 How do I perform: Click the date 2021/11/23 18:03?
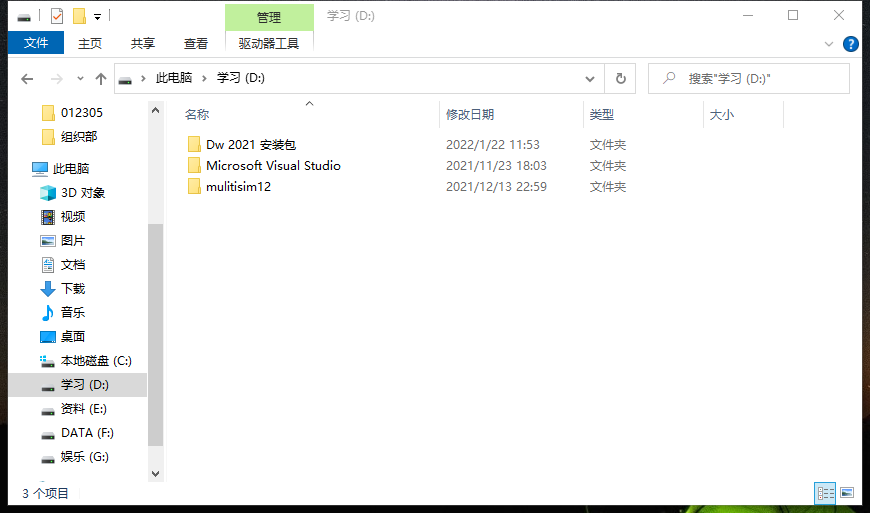496,166
